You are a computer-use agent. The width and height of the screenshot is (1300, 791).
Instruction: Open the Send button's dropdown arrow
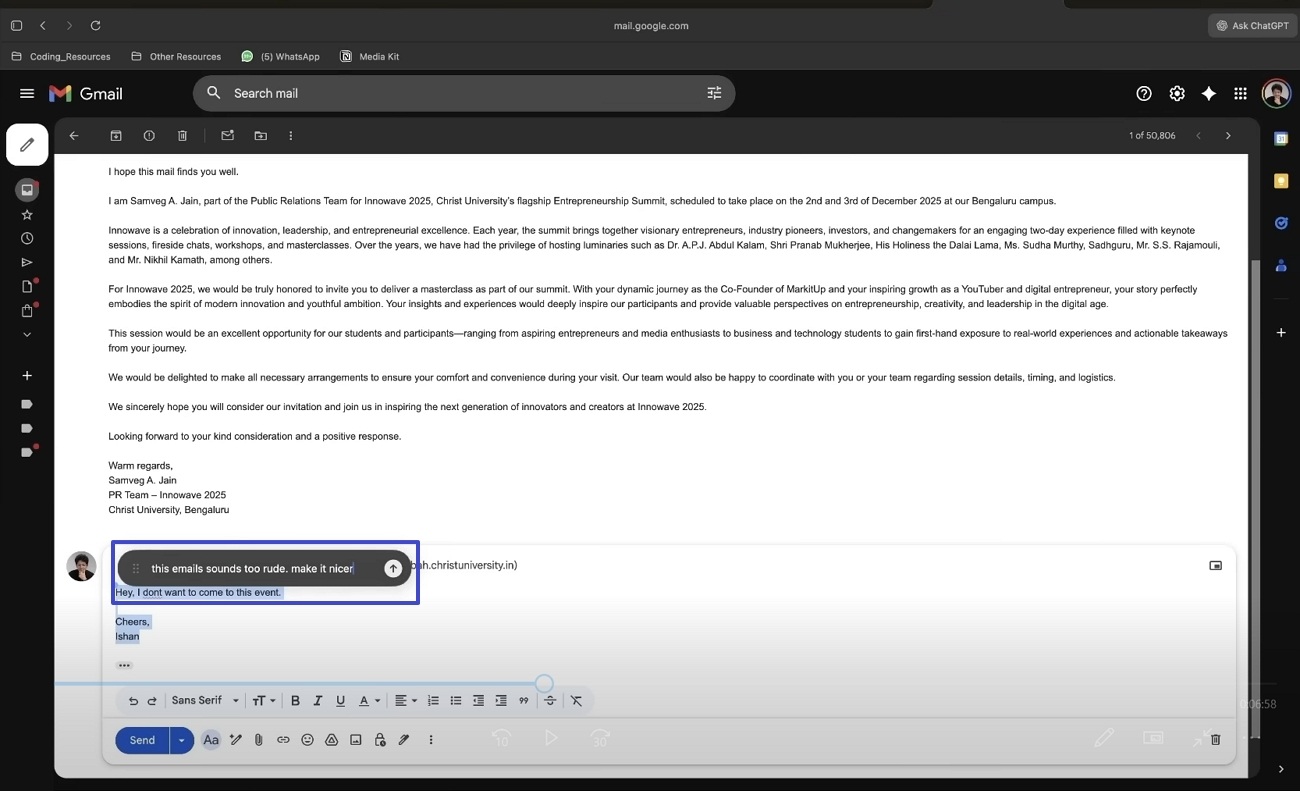tap(181, 739)
